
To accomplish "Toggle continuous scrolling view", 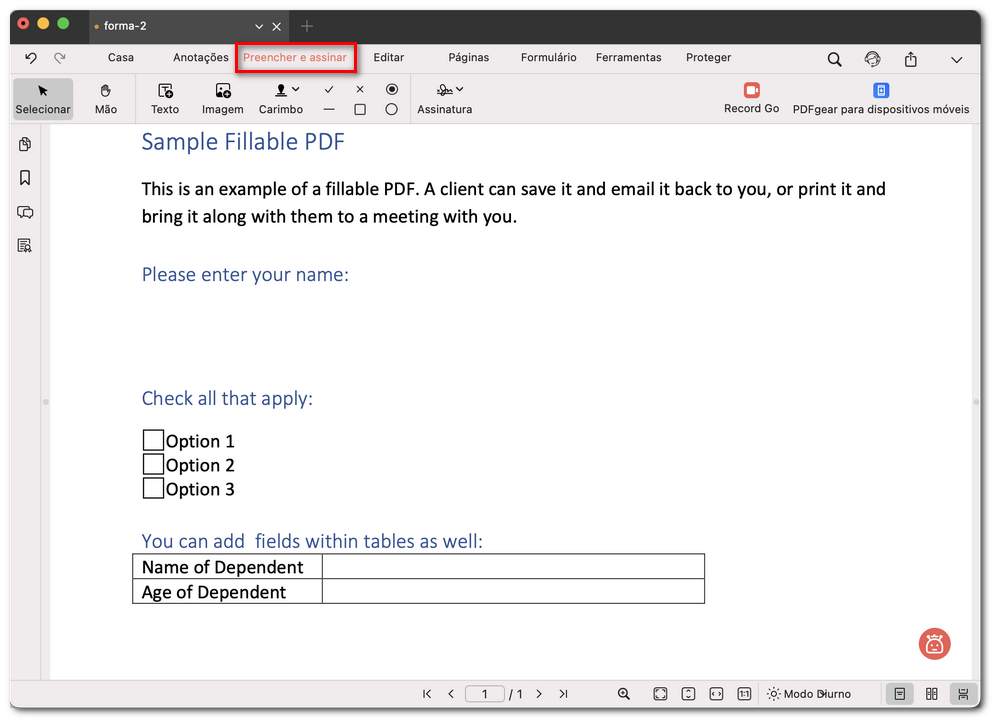I will coord(963,694).
